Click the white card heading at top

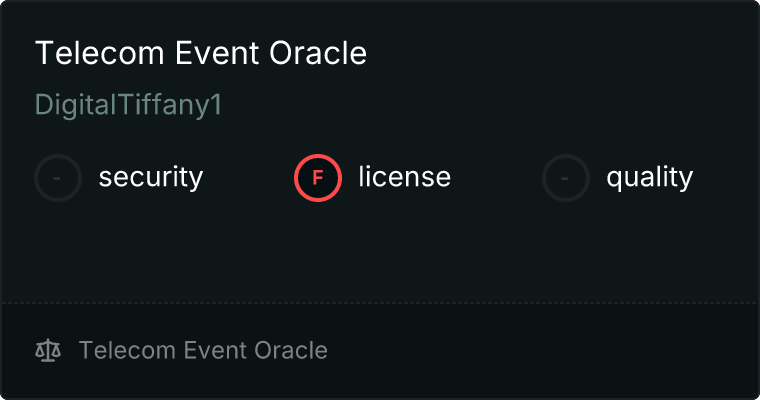[201, 54]
